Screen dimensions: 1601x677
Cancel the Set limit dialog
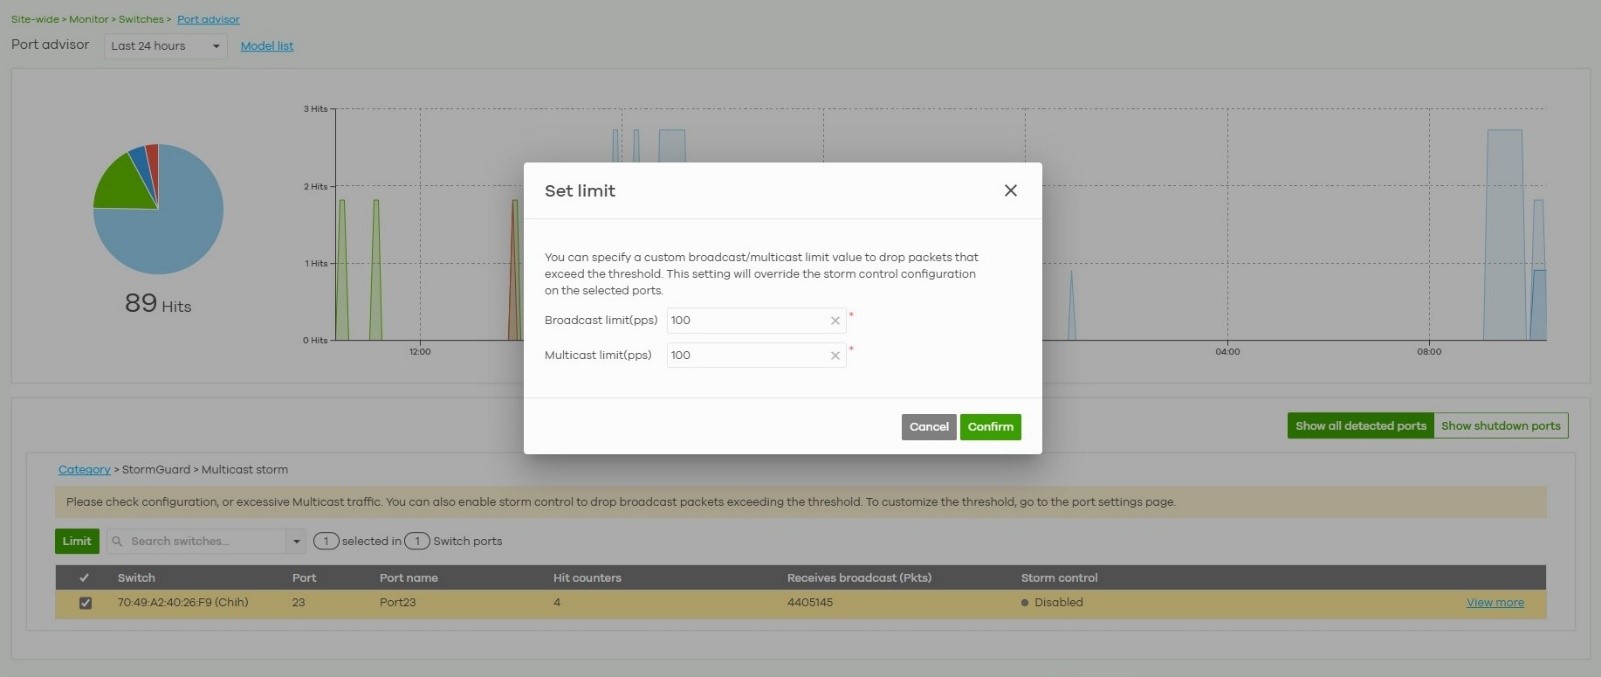[x=929, y=427]
